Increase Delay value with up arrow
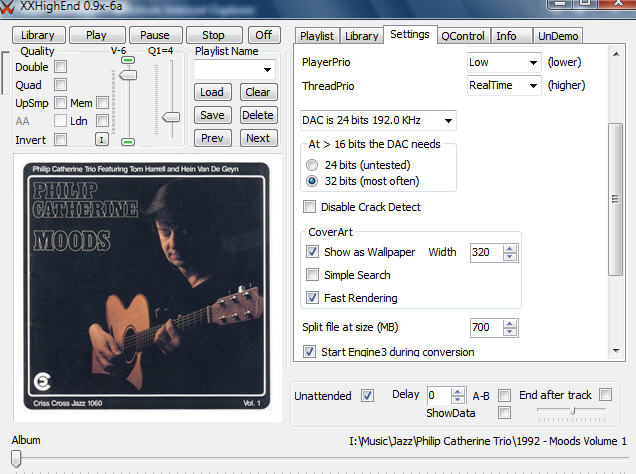 (x=458, y=392)
